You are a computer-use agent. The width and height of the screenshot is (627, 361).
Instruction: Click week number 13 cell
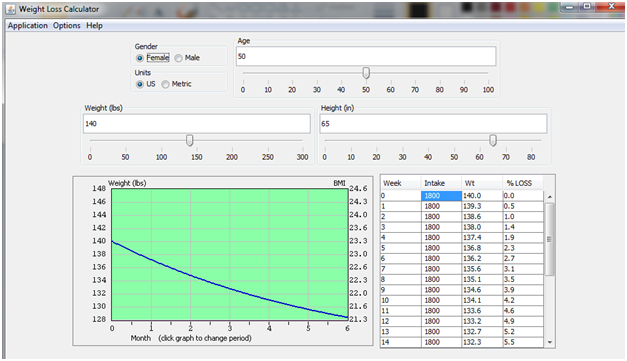401,332
